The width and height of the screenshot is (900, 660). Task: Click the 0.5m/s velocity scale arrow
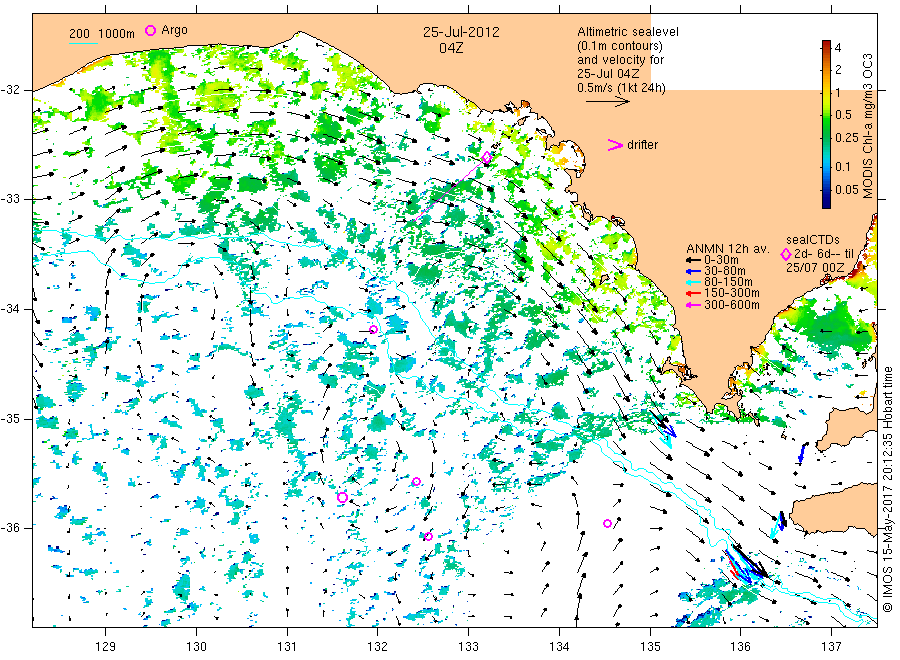point(608,102)
